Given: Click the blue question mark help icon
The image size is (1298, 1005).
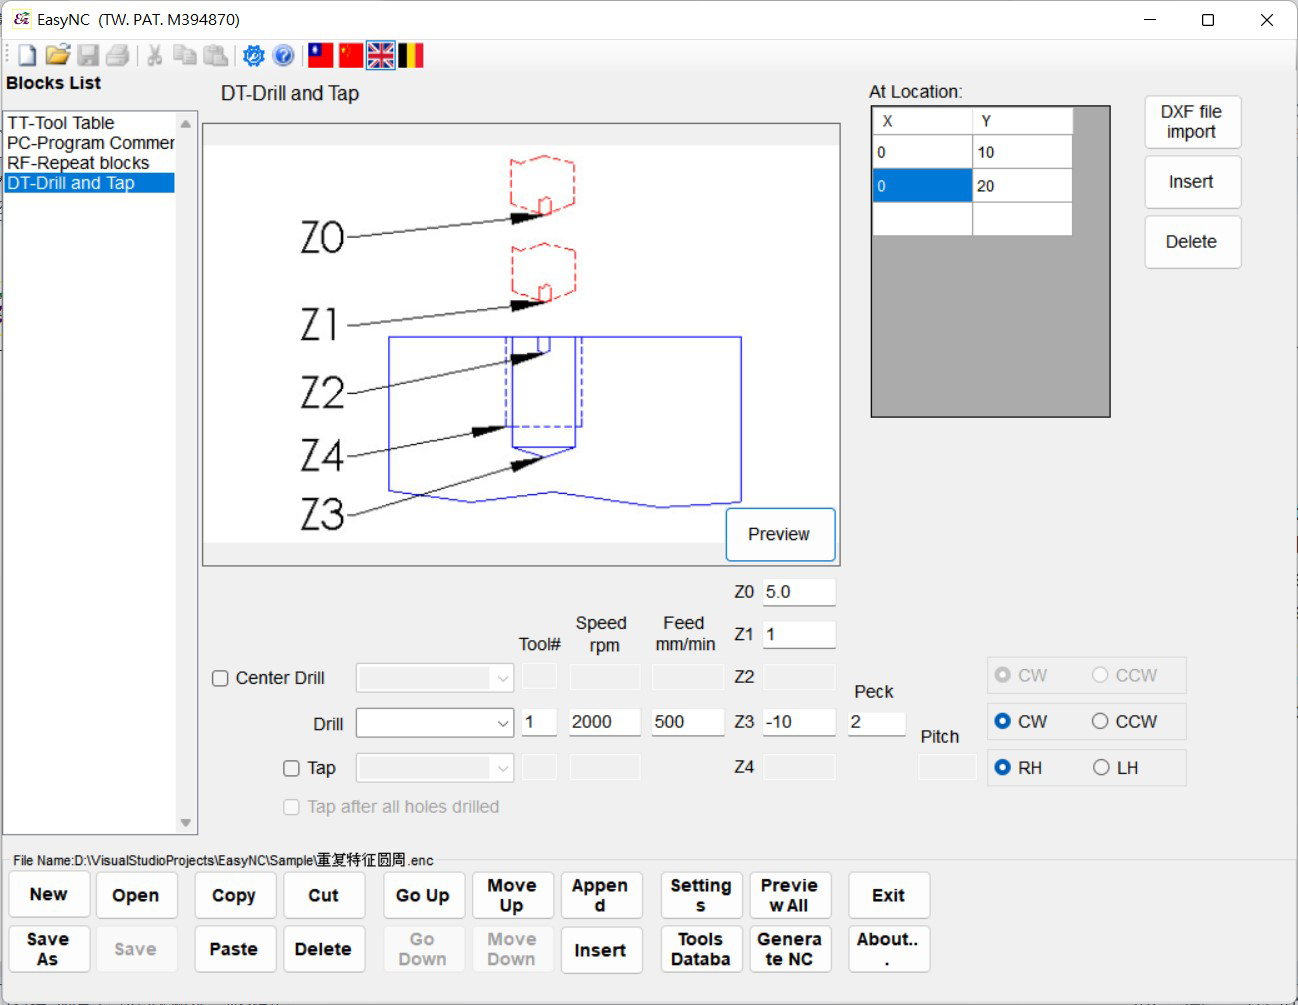Looking at the screenshot, I should point(283,56).
